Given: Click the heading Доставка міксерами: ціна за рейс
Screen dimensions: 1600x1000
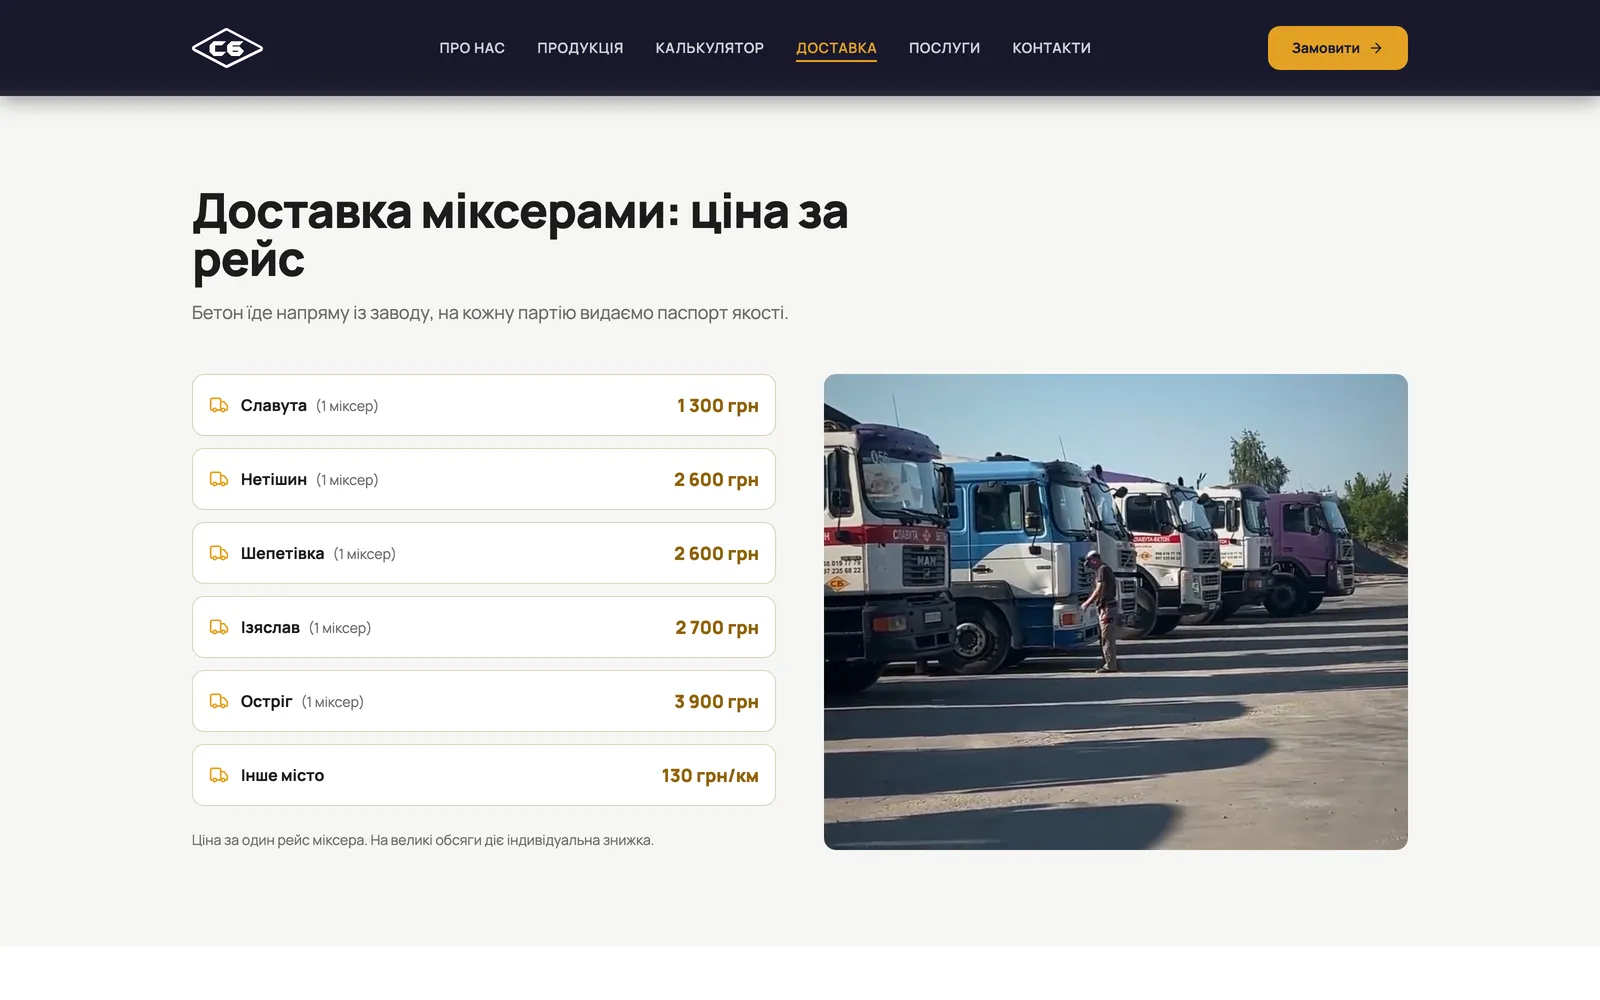Looking at the screenshot, I should click(x=520, y=235).
